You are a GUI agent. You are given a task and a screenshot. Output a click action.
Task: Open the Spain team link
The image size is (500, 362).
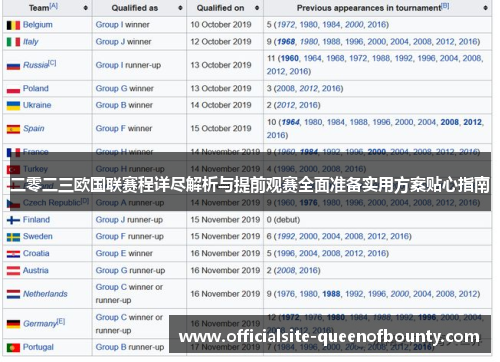point(34,128)
